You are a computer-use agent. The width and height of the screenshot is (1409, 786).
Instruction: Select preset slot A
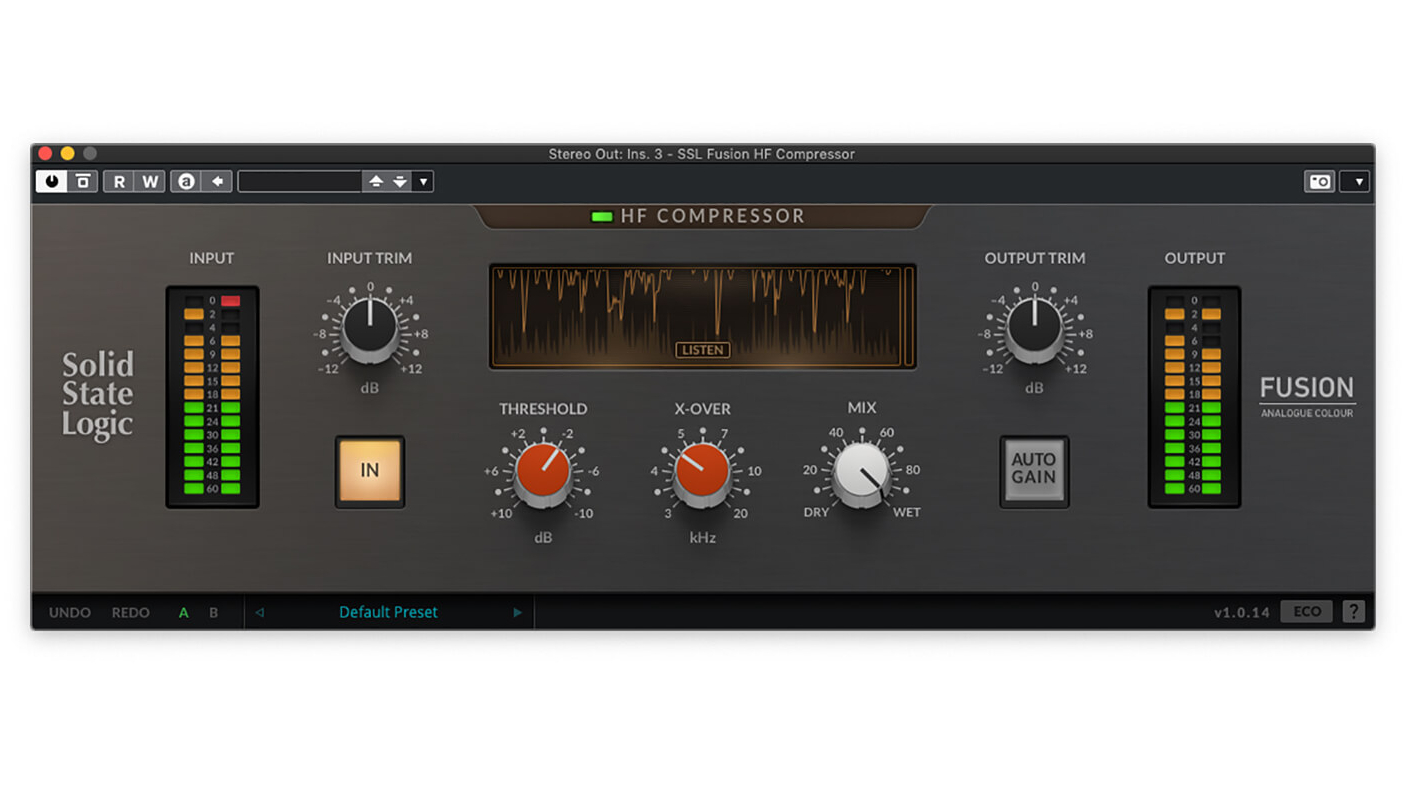[x=183, y=612]
